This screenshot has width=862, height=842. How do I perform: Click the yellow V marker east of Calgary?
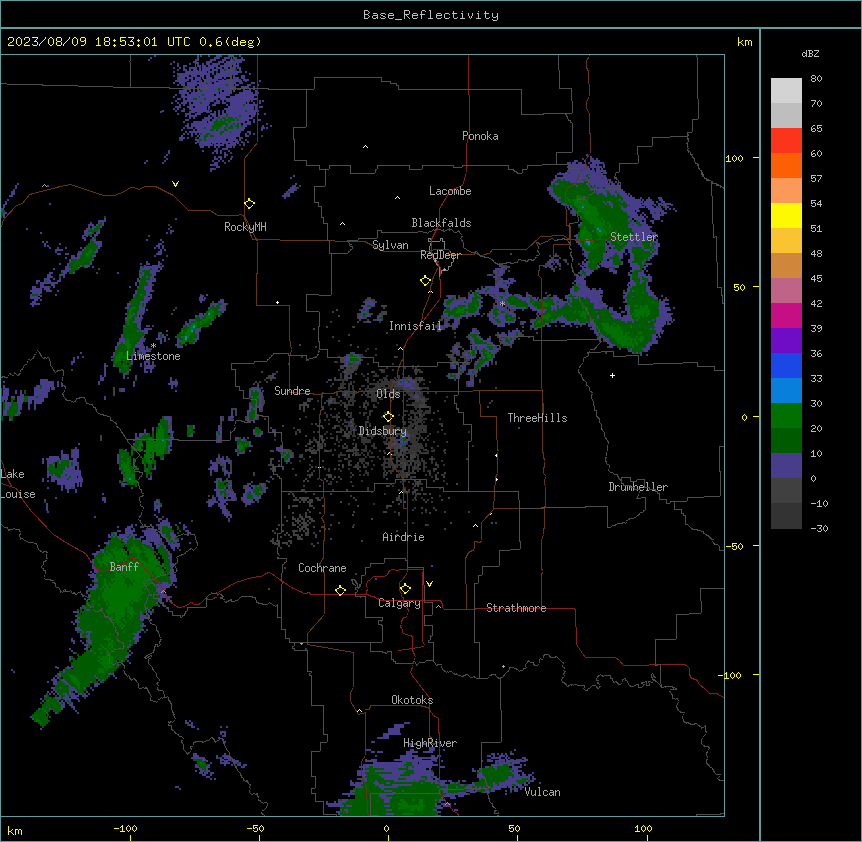[x=429, y=584]
